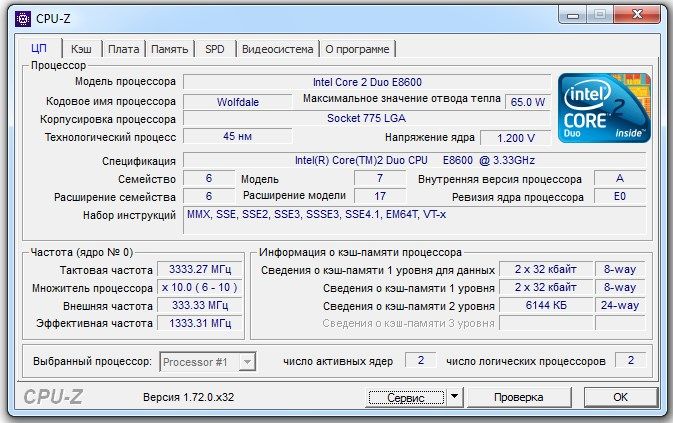Viewport: 673px width, 423px height.
Task: Confirm with the OK button
Action: (621, 397)
